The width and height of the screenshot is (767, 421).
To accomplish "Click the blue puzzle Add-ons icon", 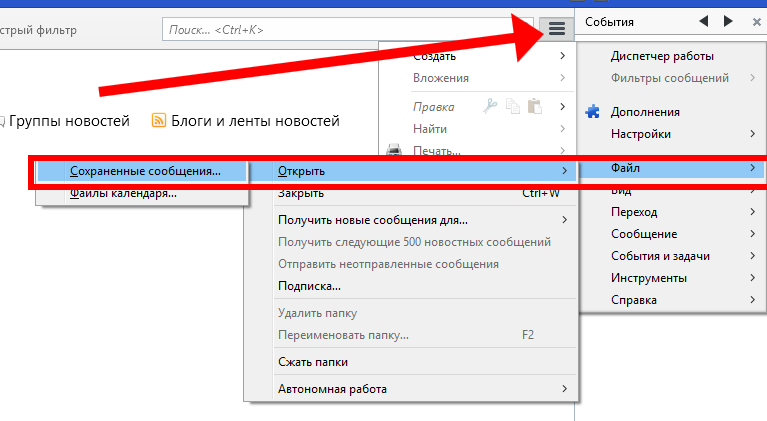I will click(x=592, y=112).
